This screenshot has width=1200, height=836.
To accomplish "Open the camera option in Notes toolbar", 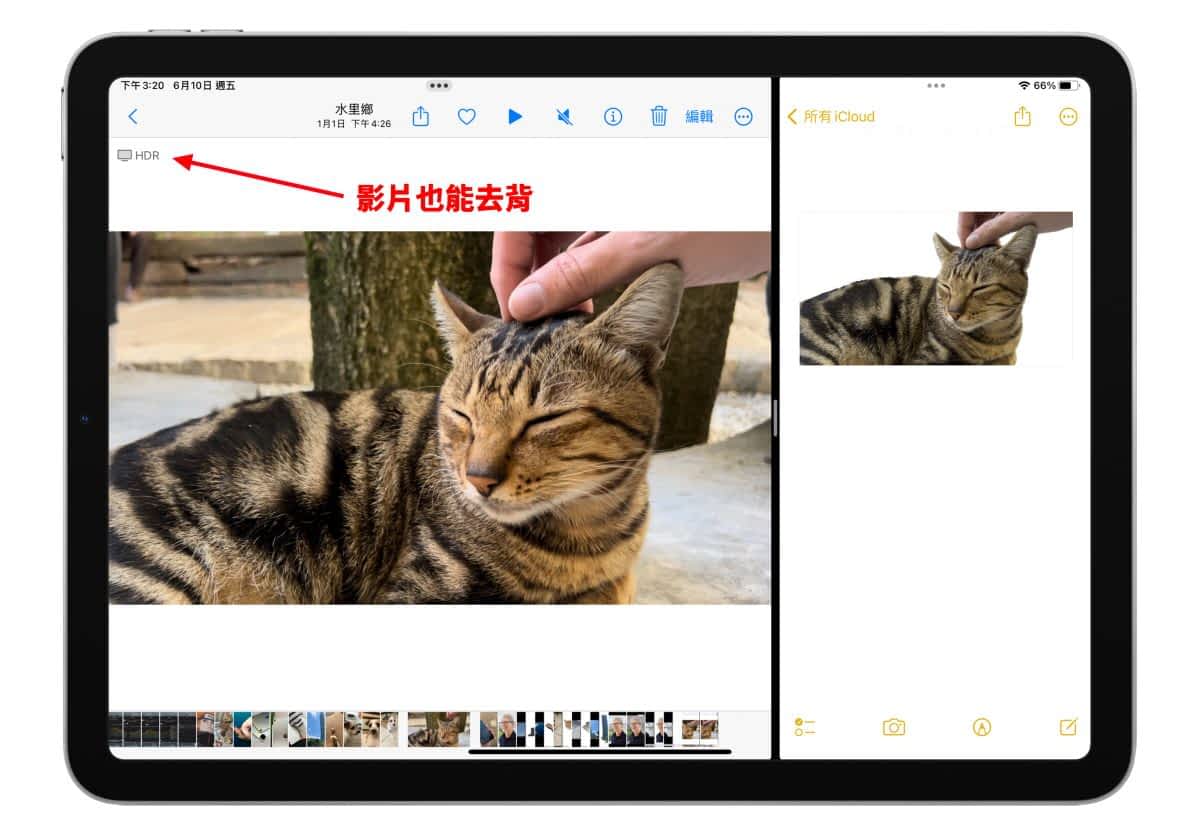I will click(894, 727).
